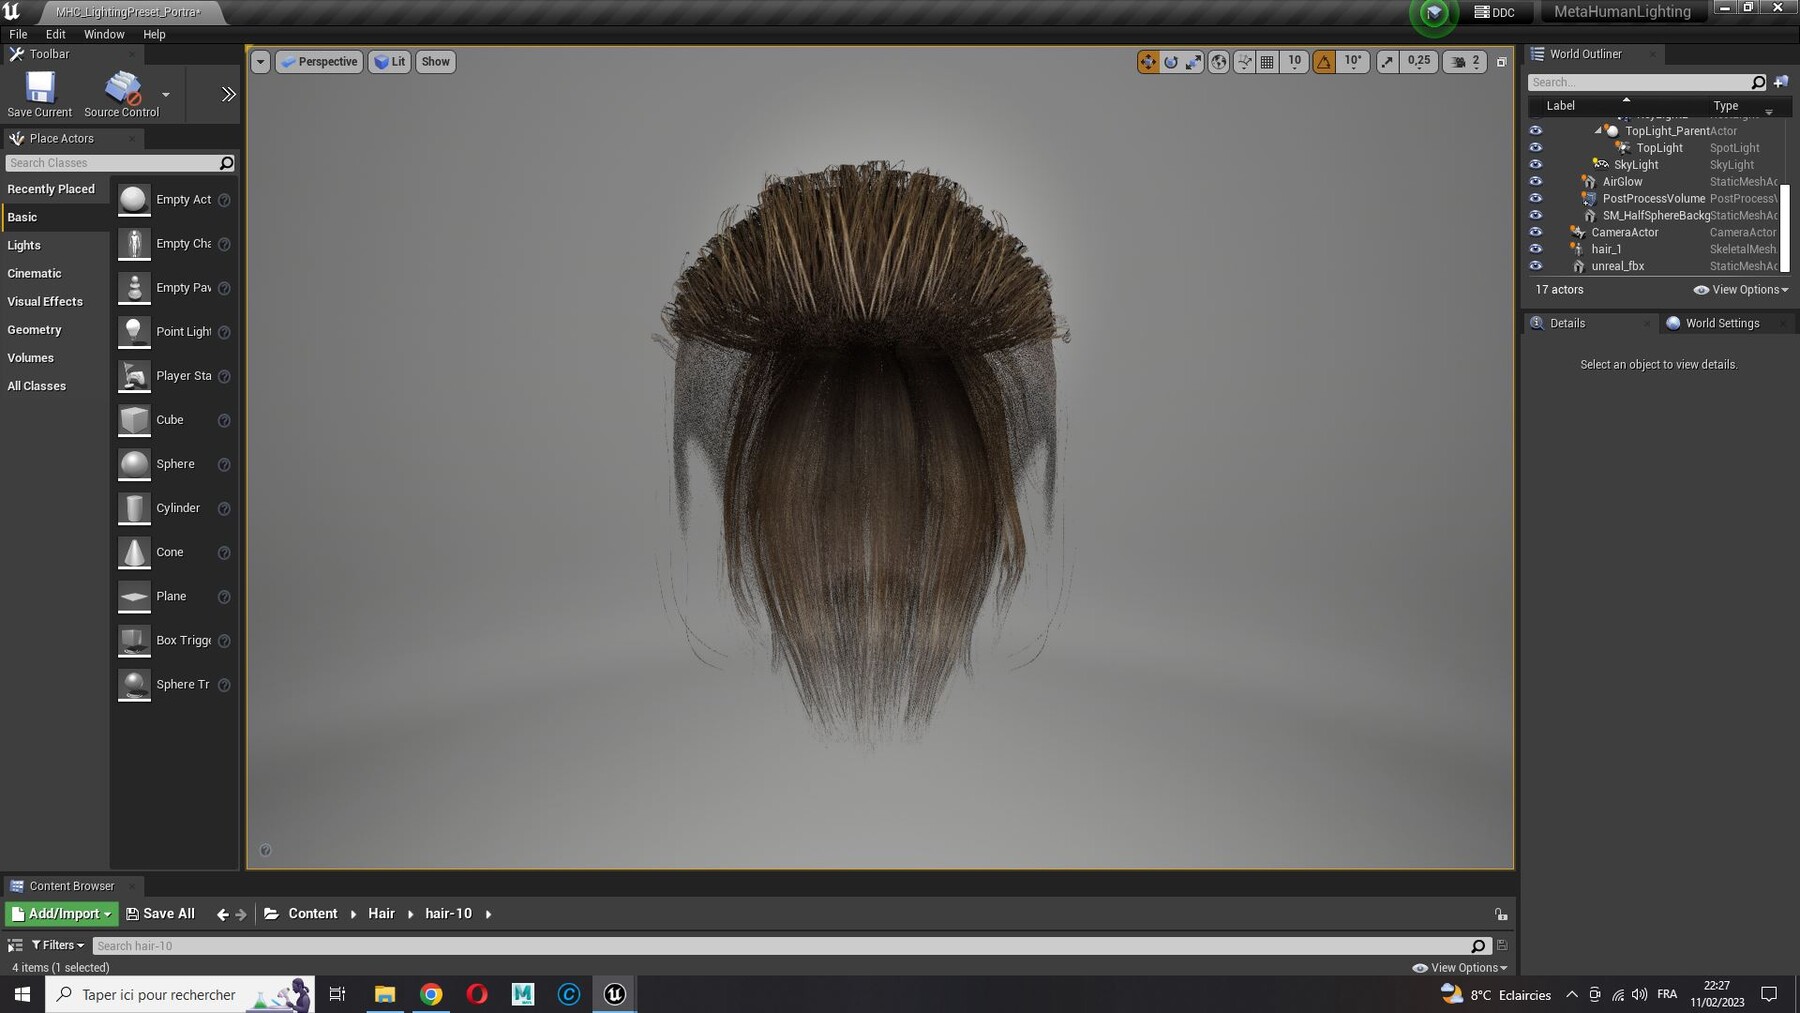Screen dimensions: 1800x1013
Task: Hide the AirGlow actor
Action: point(1536,182)
